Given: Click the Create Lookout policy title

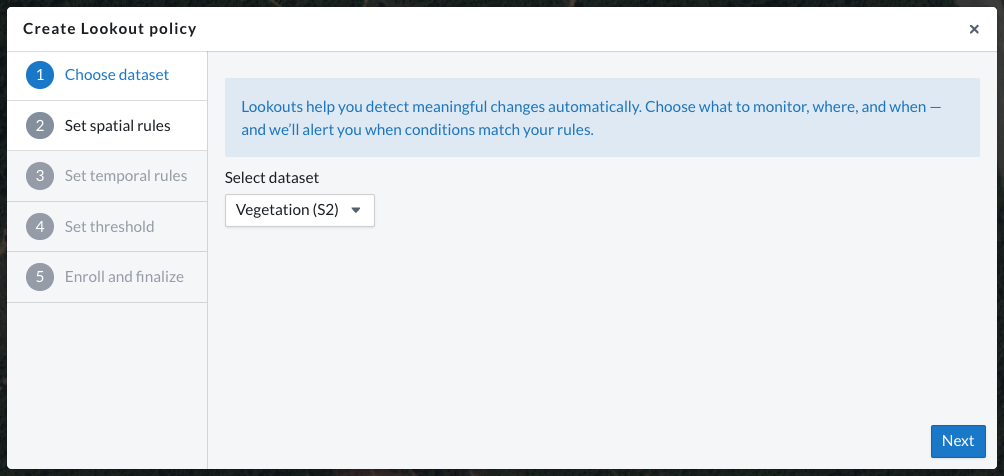Looking at the screenshot, I should (x=110, y=29).
